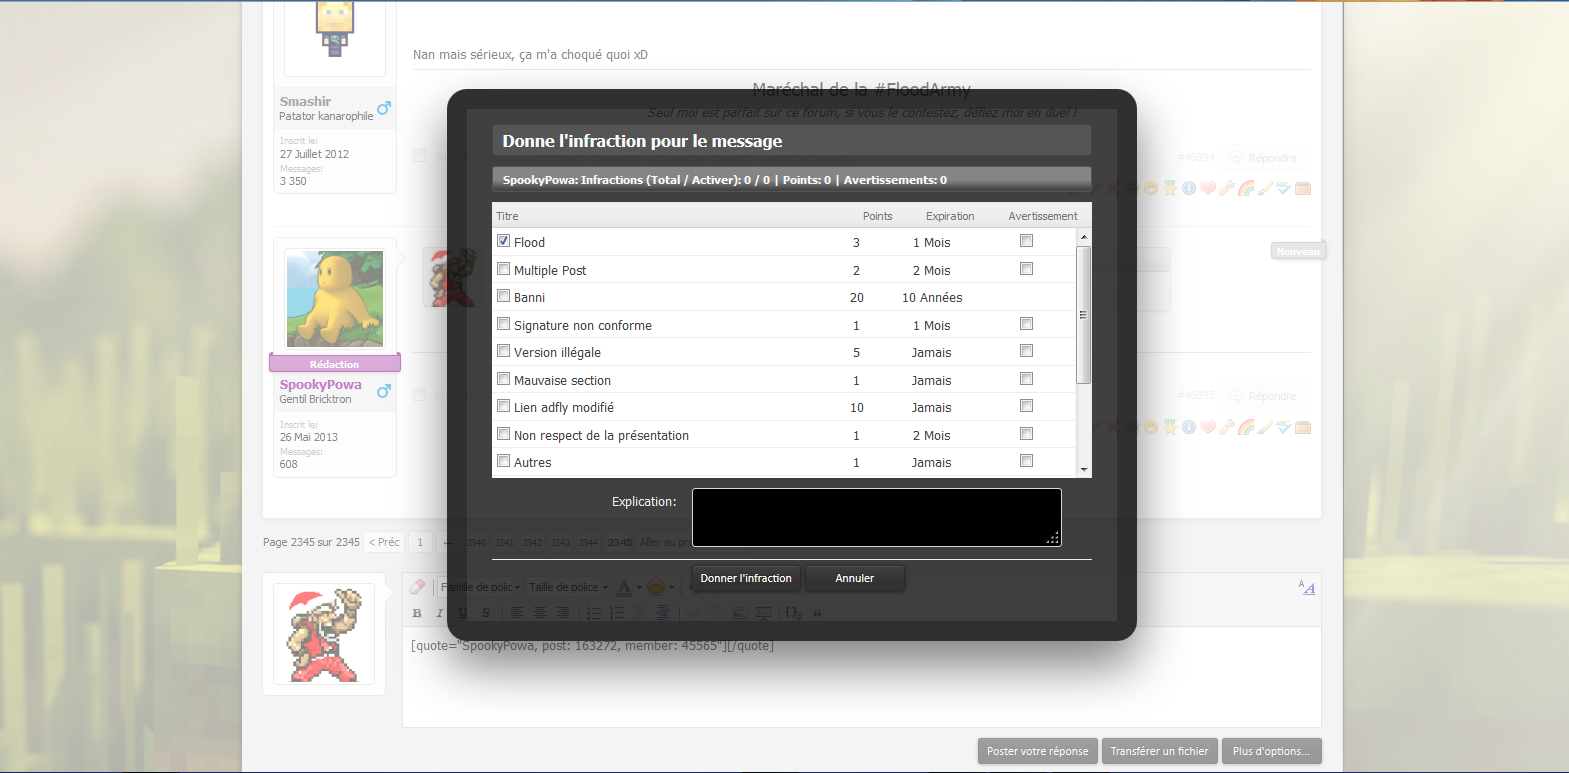Open Smashir's profile link
1569x773 pixels.
305,102
